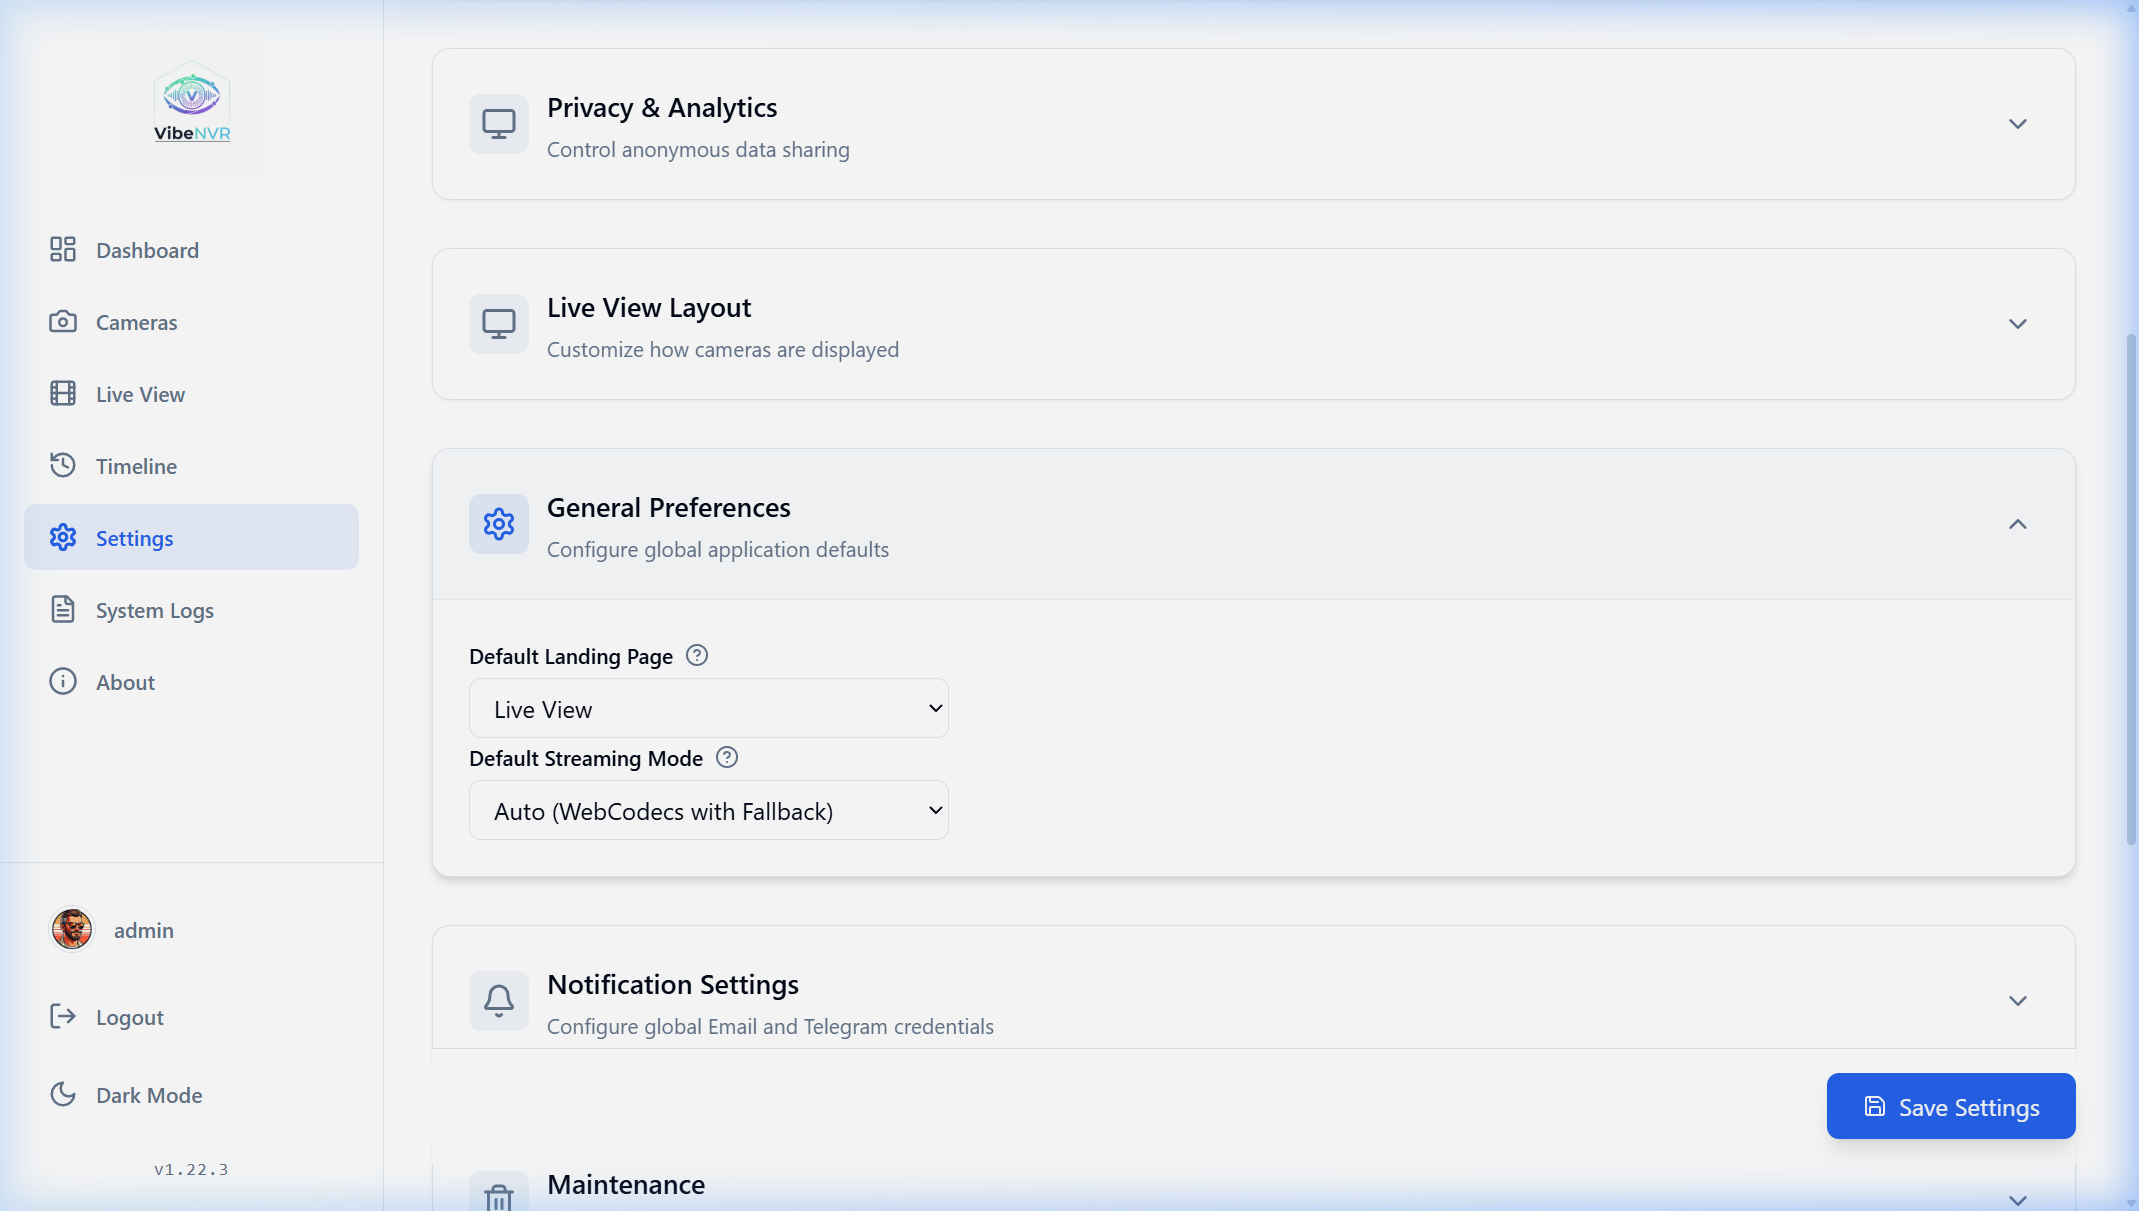Click the VibeNVR logo

point(192,103)
